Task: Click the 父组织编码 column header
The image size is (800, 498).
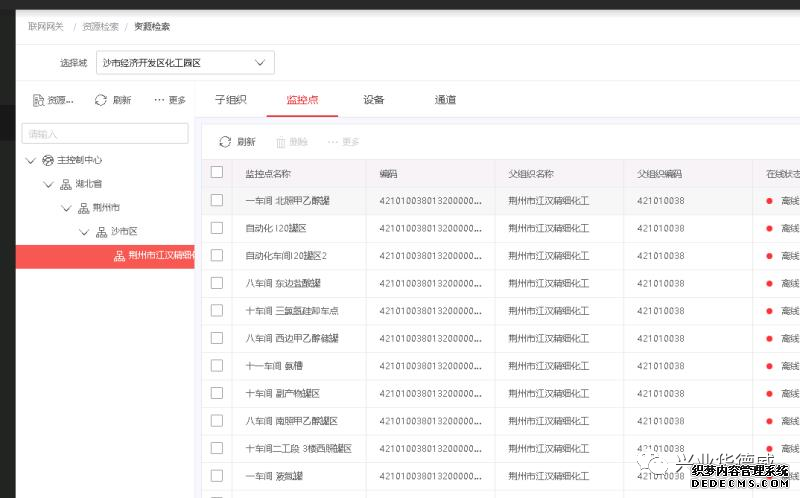Action: point(659,173)
